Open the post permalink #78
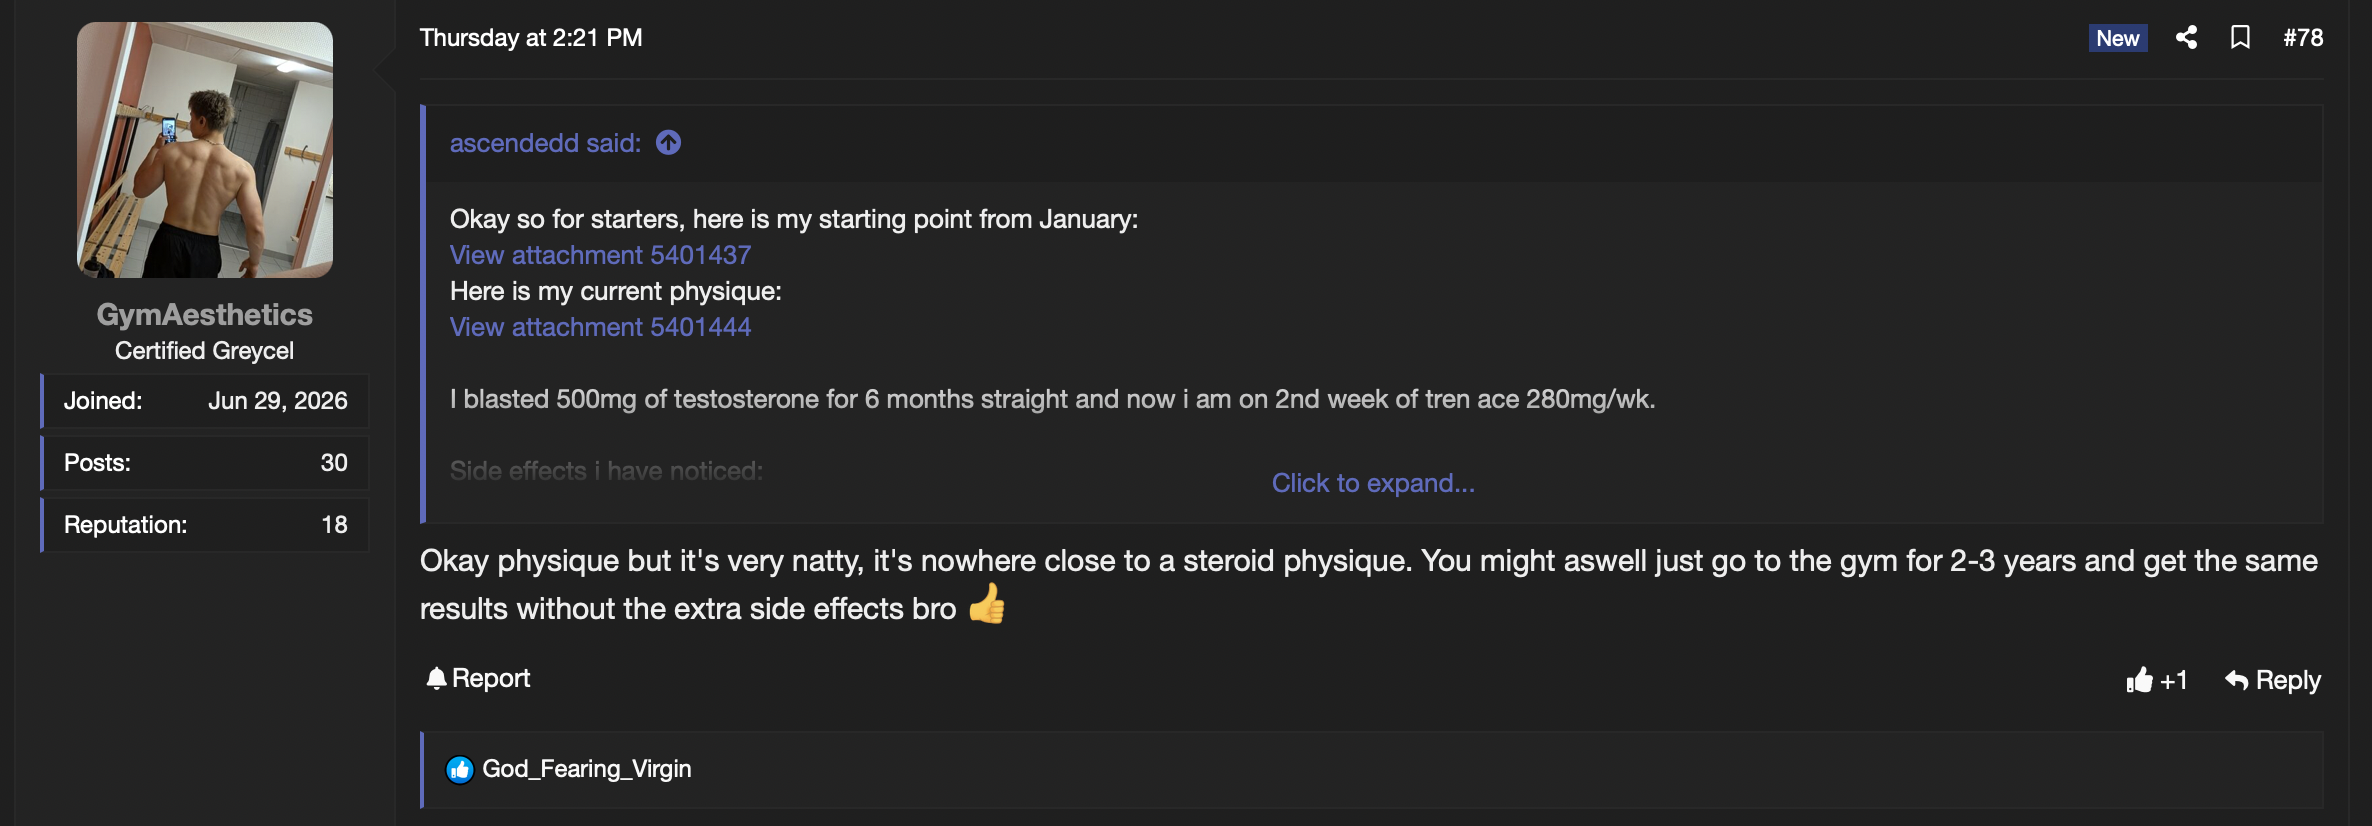This screenshot has width=2372, height=826. [x=2303, y=38]
